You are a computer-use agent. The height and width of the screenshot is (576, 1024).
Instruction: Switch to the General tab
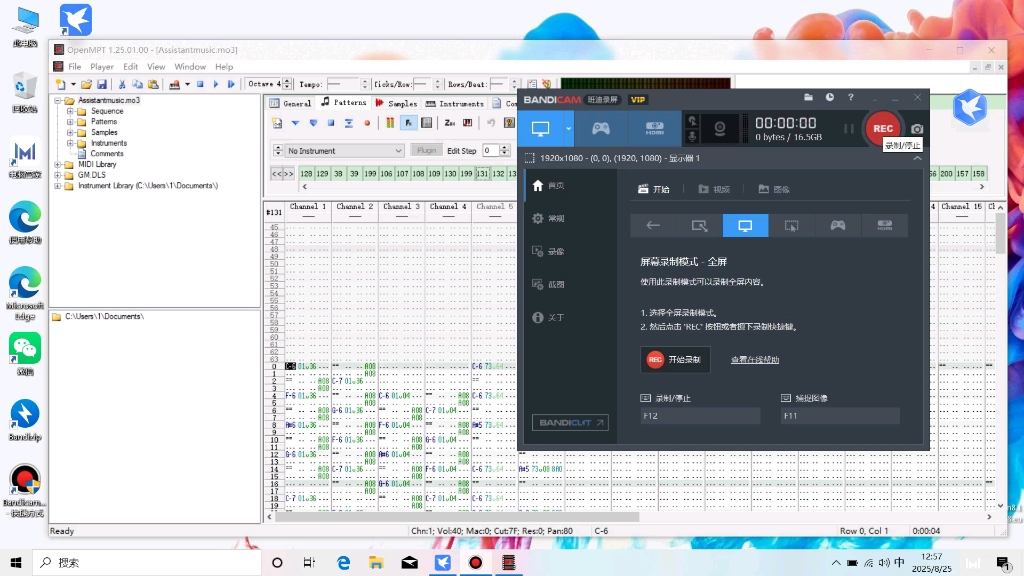(x=291, y=103)
